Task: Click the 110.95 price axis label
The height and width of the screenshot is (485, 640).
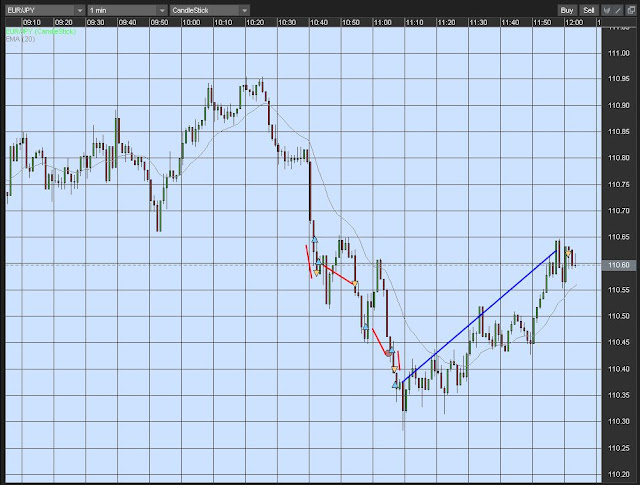Action: pyautogui.click(x=619, y=79)
